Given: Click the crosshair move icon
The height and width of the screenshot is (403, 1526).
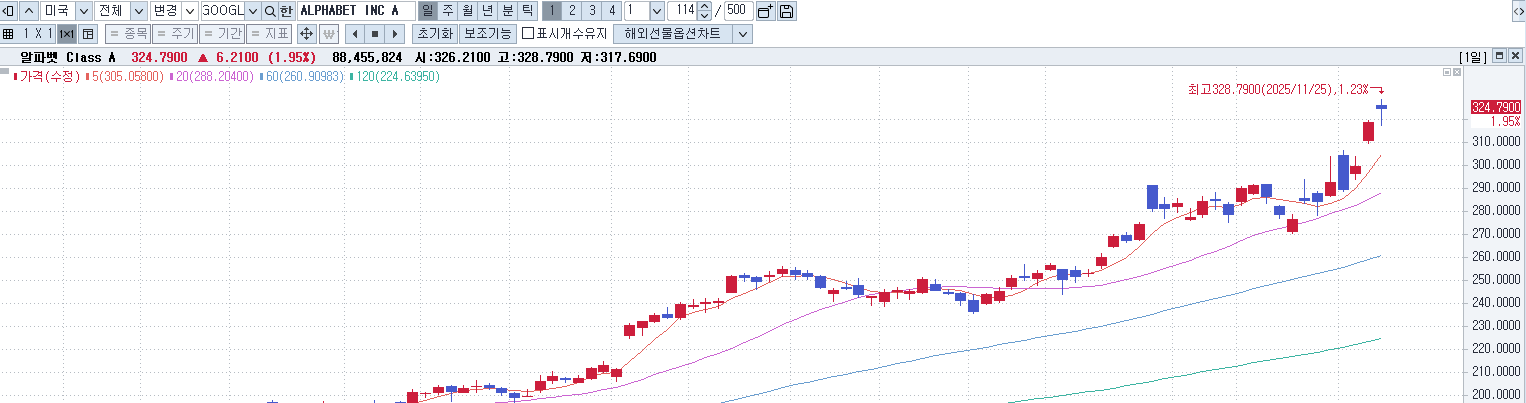Looking at the screenshot, I should coord(307,34).
